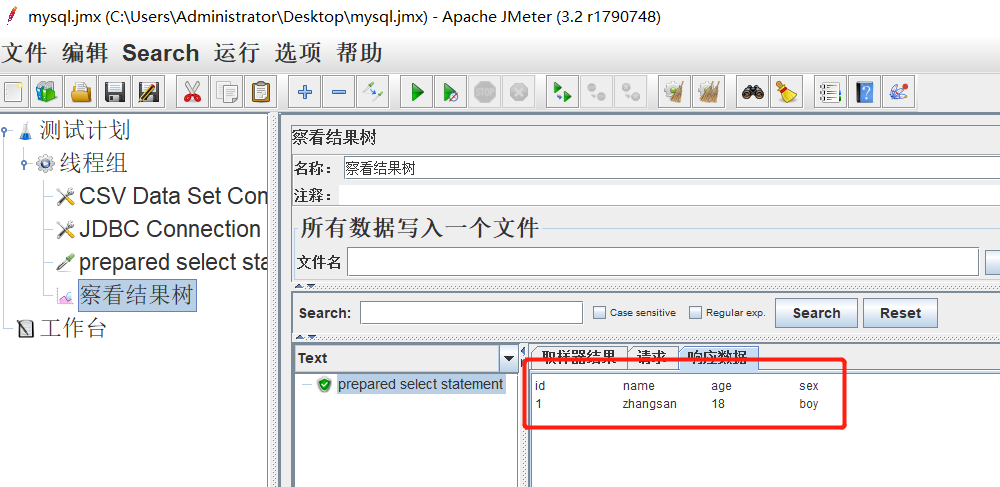This screenshot has width=1000, height=487.
Task: Click the Reset Search broom icon
Action: click(786, 92)
